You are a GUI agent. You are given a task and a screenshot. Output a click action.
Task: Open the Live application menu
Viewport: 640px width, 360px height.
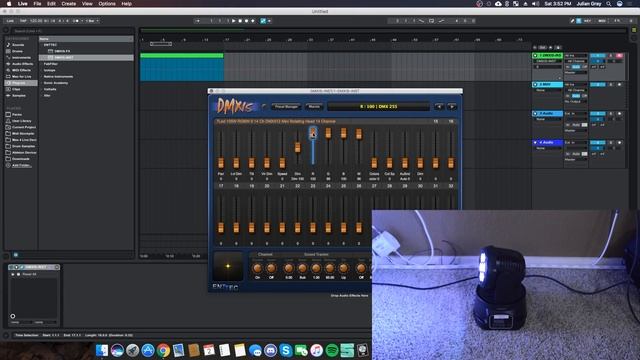22,4
